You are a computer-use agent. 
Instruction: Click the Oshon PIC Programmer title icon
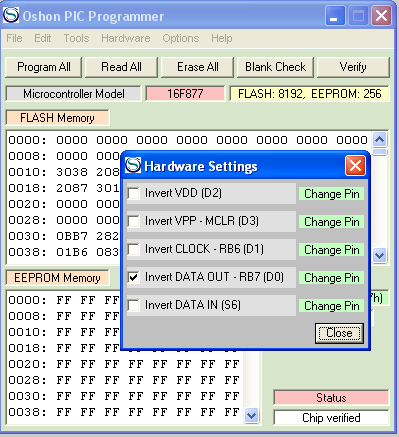[x=11, y=15]
